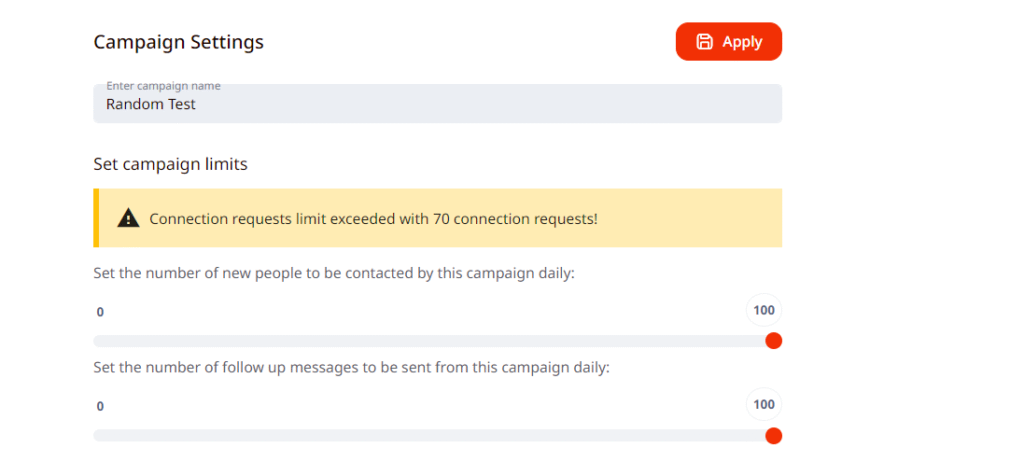Grab the new people daily slider handle
Viewport: 1024px width, 462px height.
[x=773, y=341]
